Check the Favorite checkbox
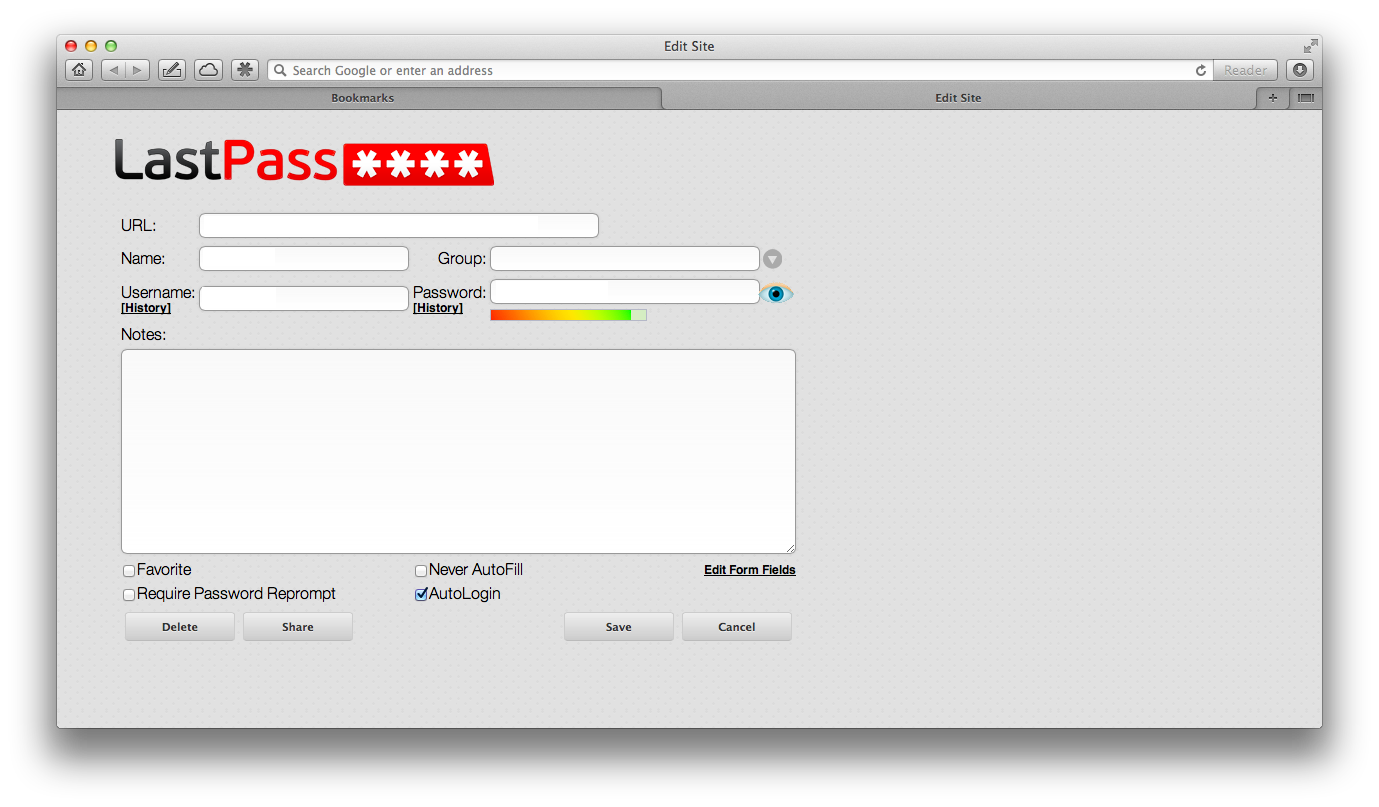1379x807 pixels. (x=129, y=571)
